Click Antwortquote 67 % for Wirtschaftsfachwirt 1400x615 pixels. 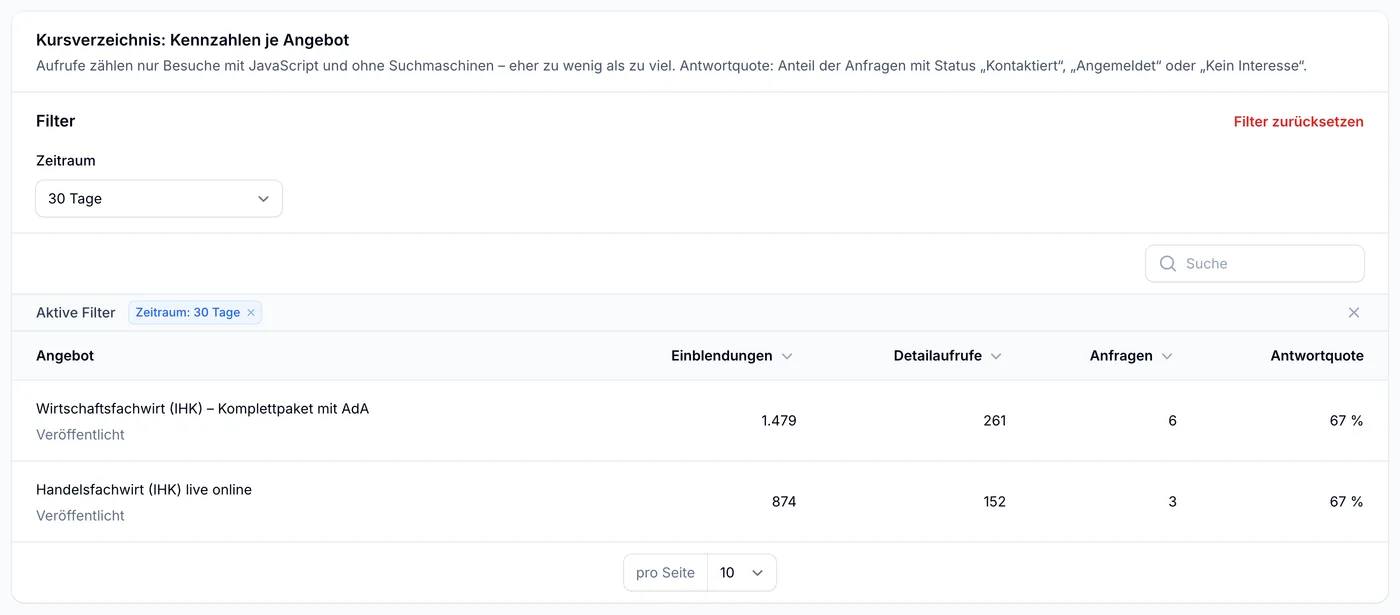(x=1346, y=421)
